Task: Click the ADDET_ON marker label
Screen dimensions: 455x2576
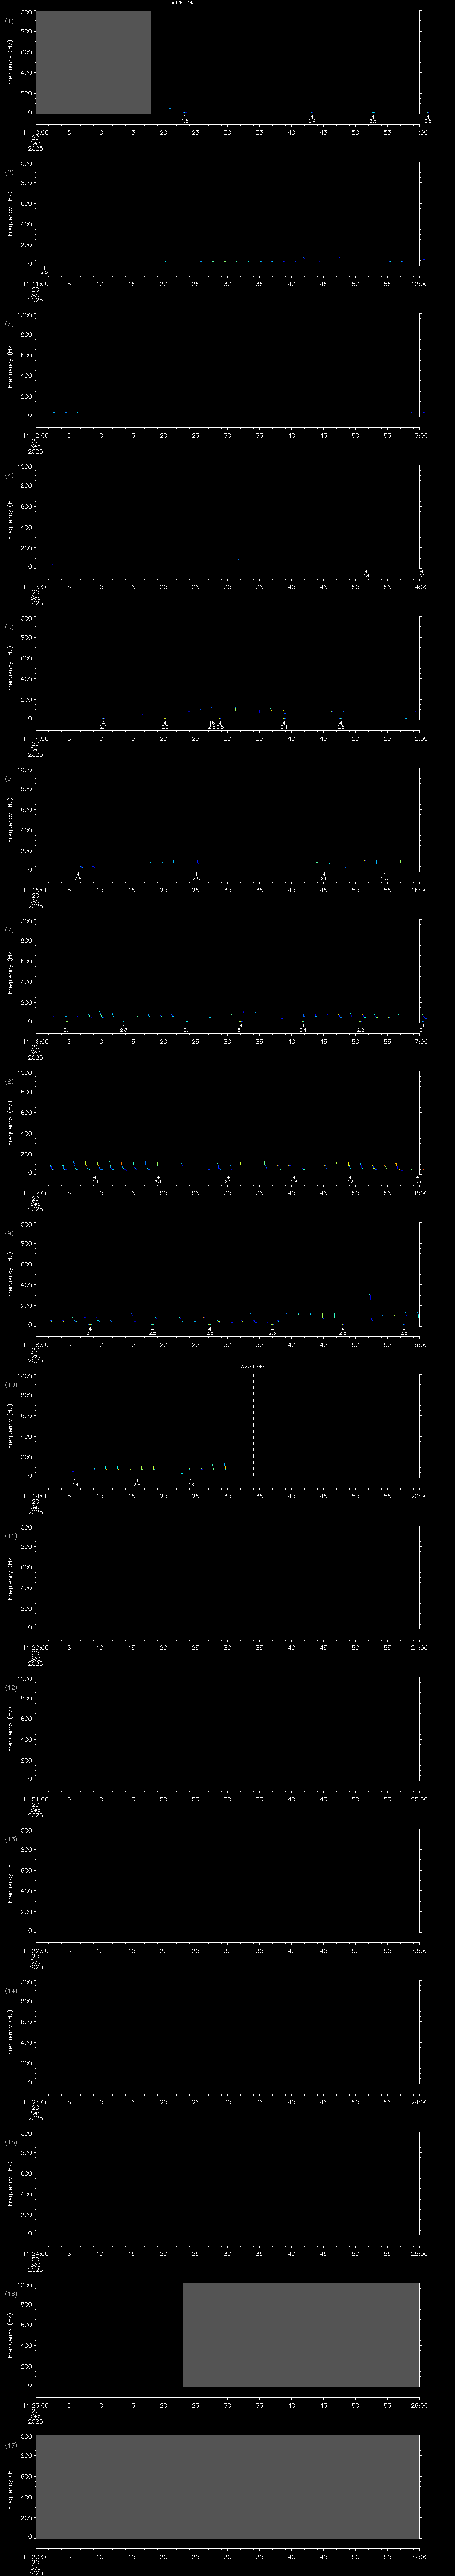Action: pos(182,3)
